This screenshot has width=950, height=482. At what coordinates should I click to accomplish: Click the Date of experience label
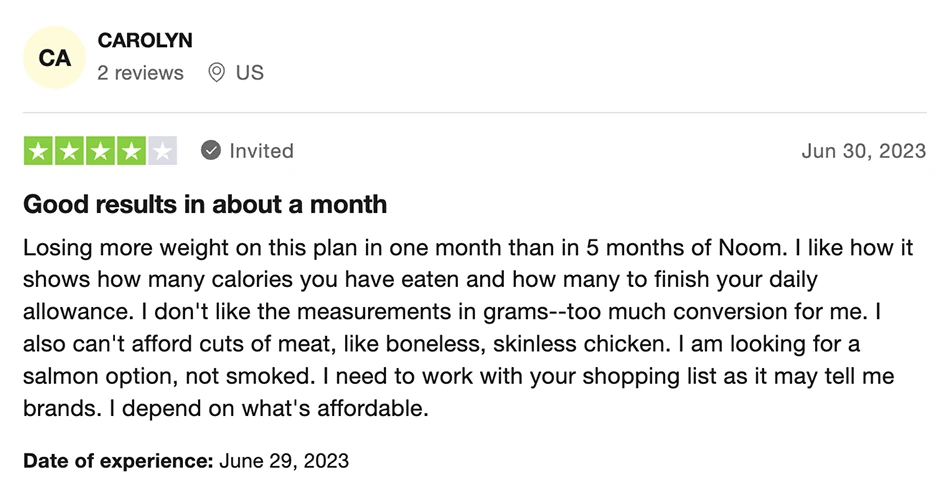tap(118, 461)
